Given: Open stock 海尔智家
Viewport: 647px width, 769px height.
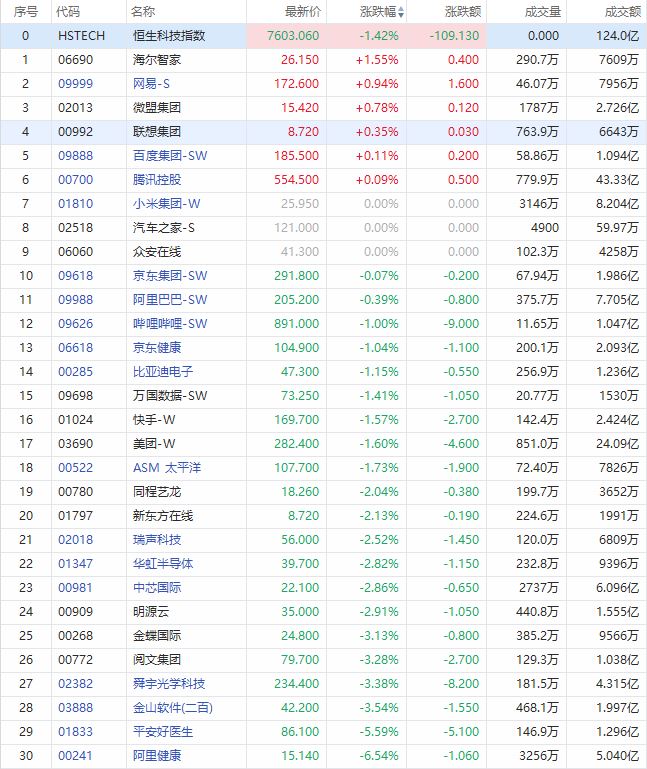Looking at the screenshot, I should [157, 60].
